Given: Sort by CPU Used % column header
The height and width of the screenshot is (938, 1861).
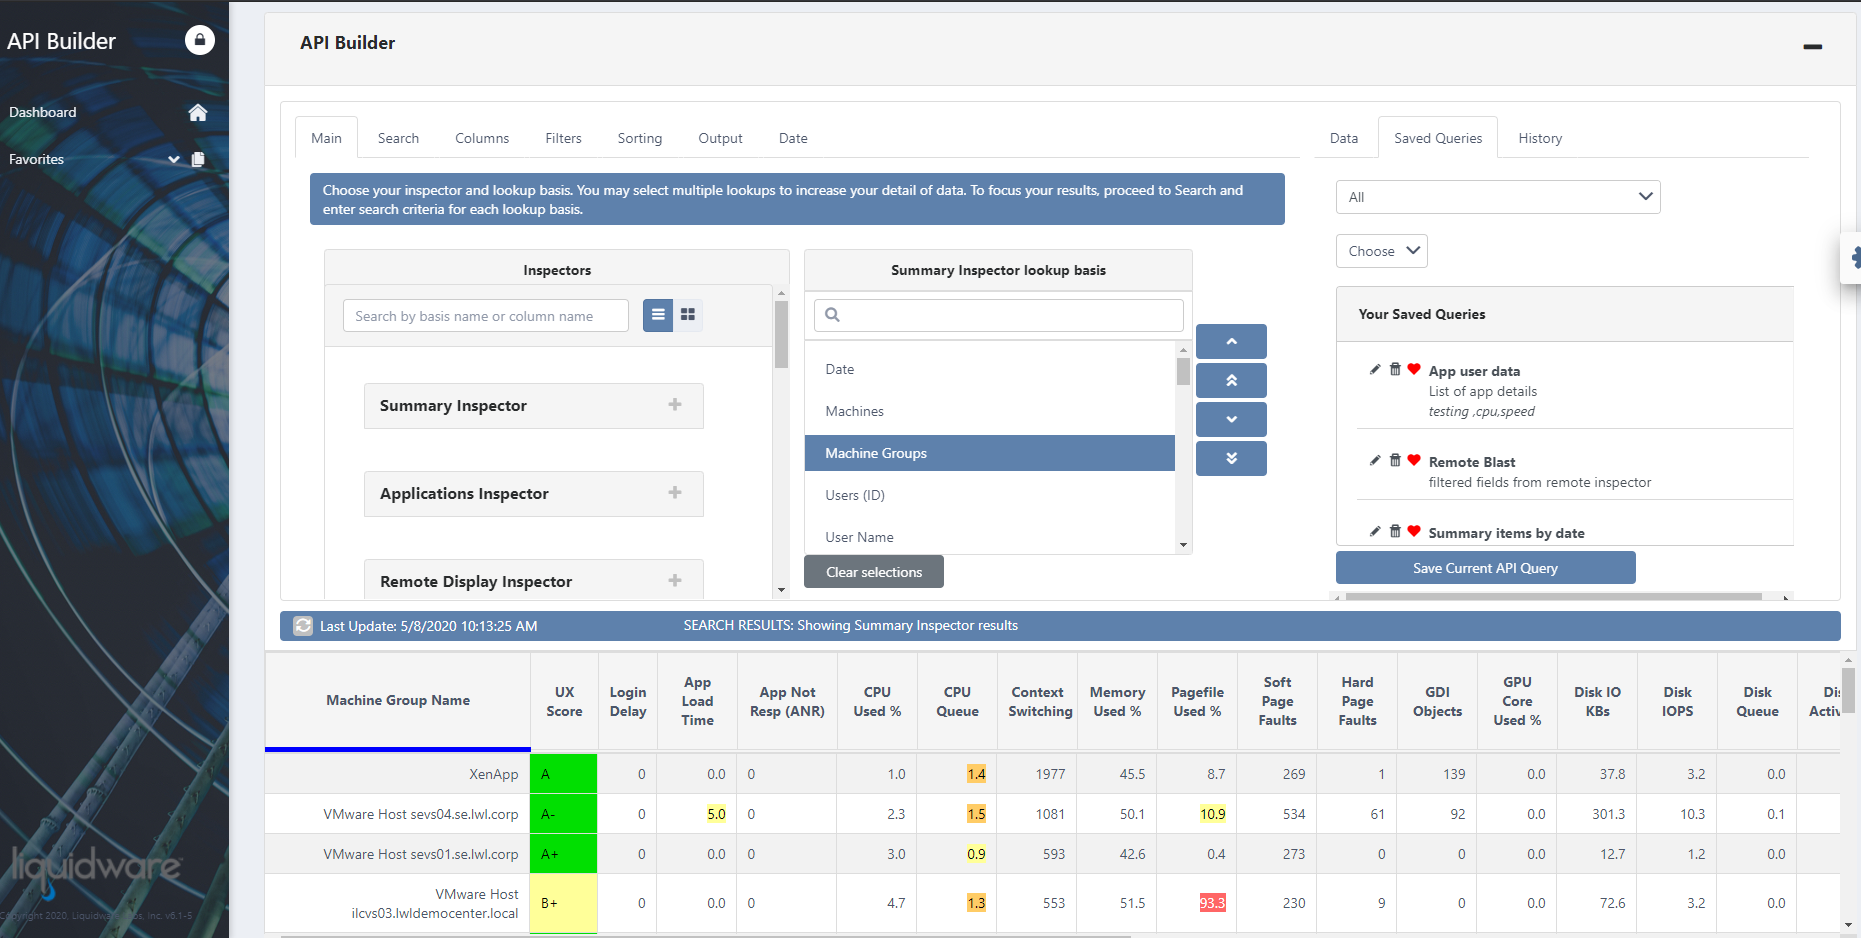Looking at the screenshot, I should pyautogui.click(x=877, y=701).
